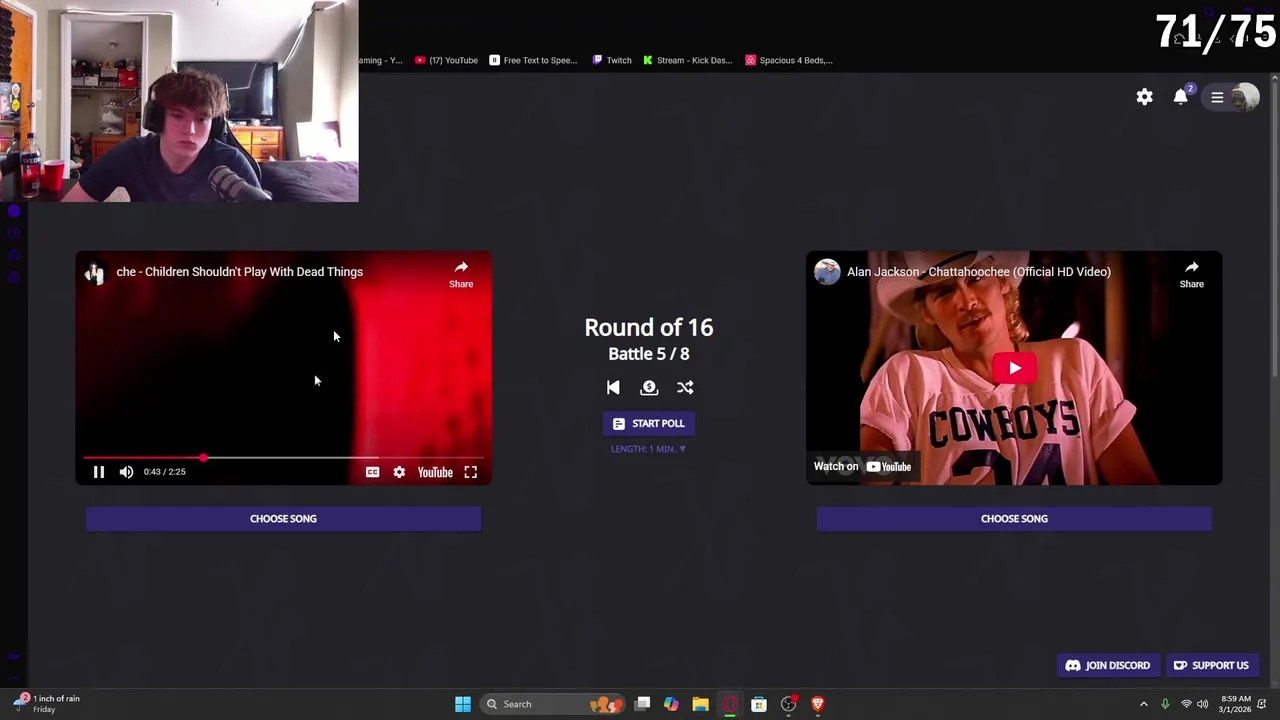Open the left video's settings gear
This screenshot has height=720, width=1280.
tap(399, 472)
